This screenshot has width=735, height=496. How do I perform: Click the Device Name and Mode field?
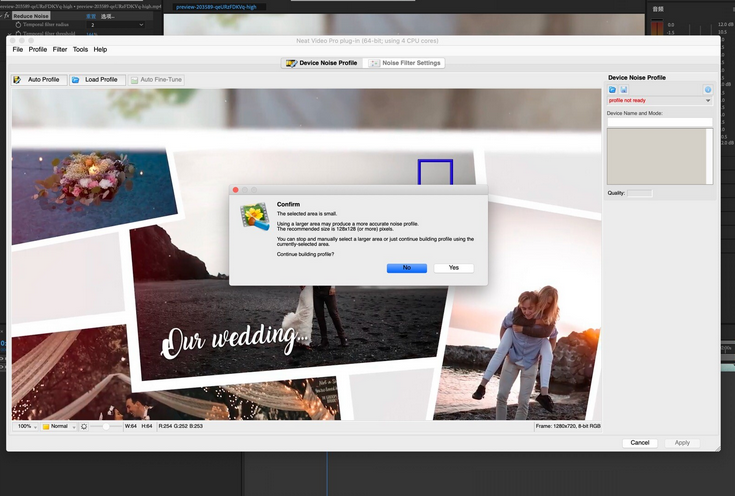(x=660, y=122)
